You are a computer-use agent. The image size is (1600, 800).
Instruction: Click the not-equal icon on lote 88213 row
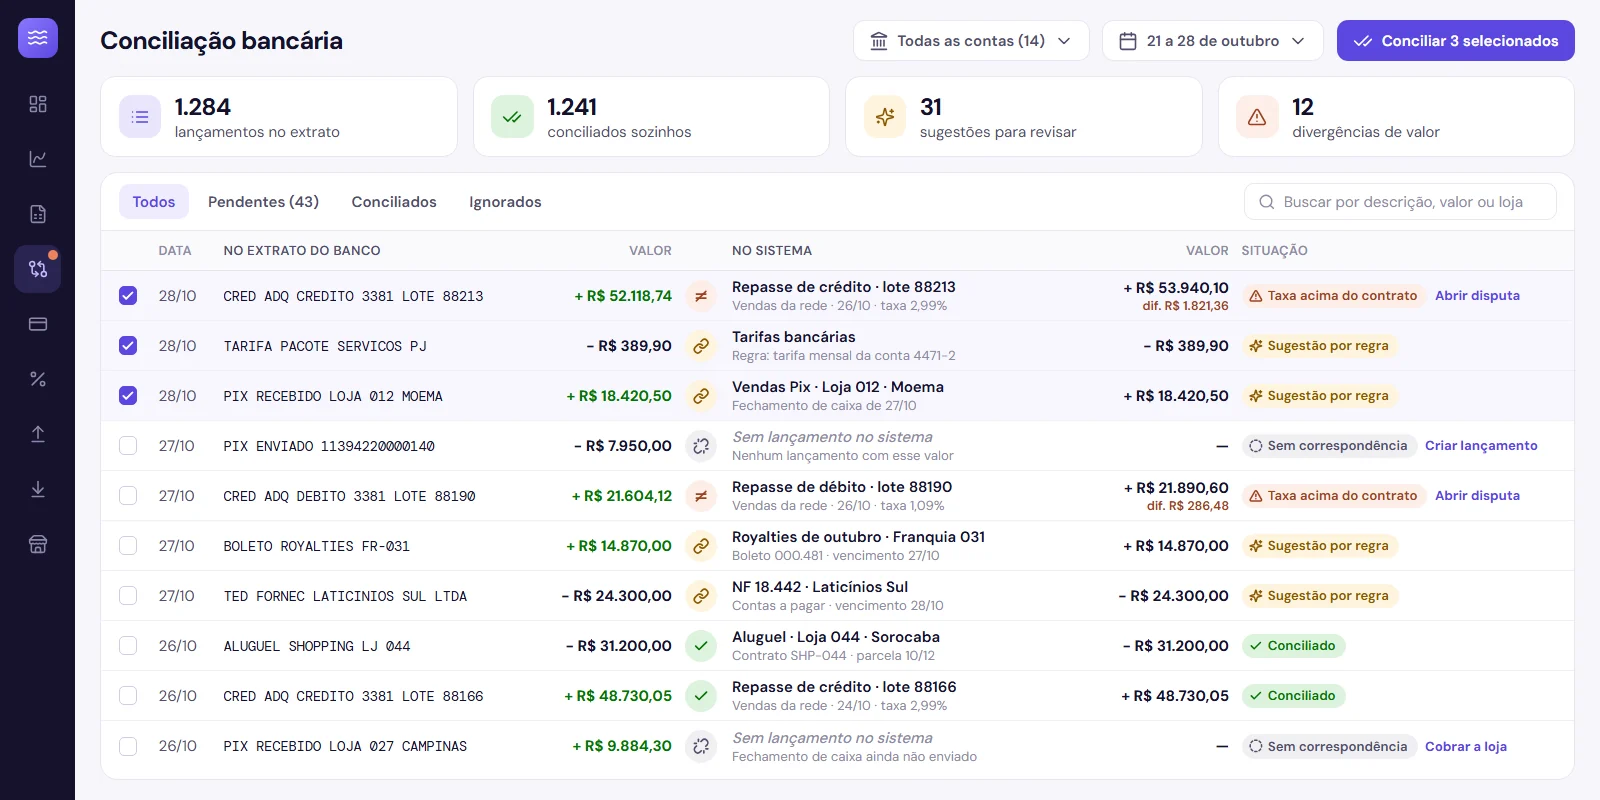click(x=701, y=296)
